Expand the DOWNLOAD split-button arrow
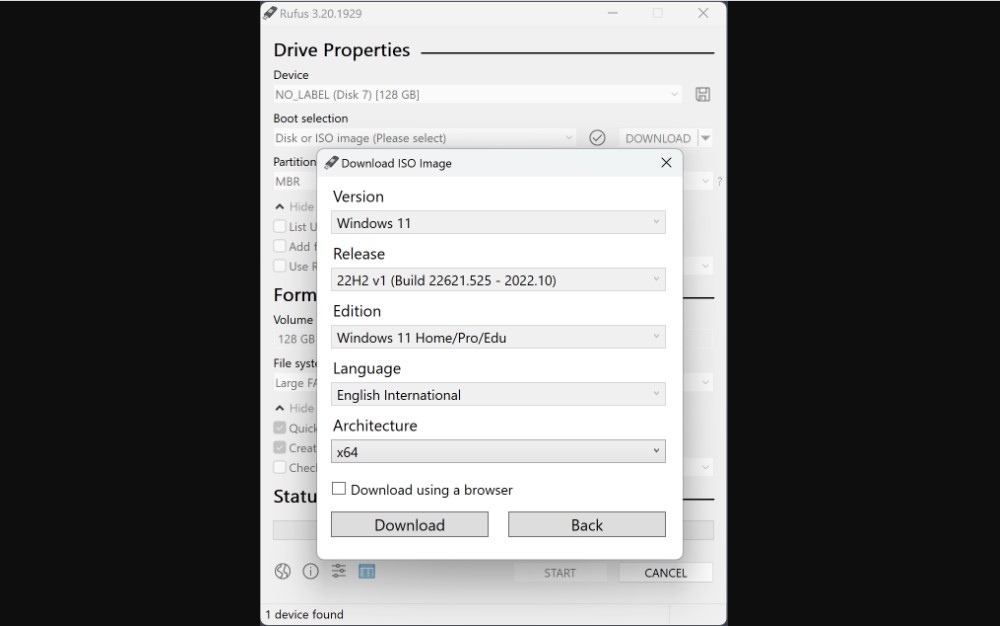Screen dimensions: 1000x626 (706, 138)
